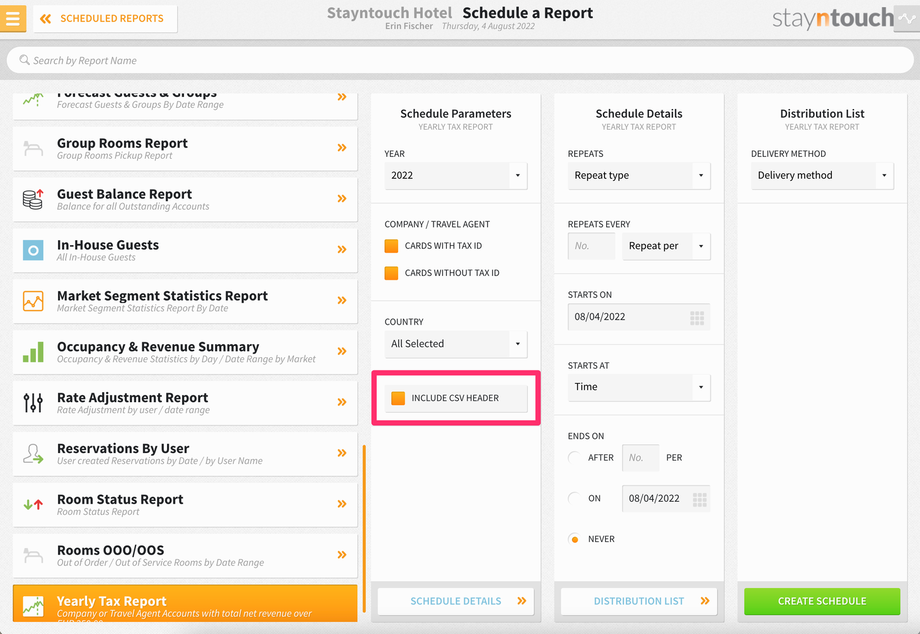Click chevrons on Group Rooms Report row

342,148
